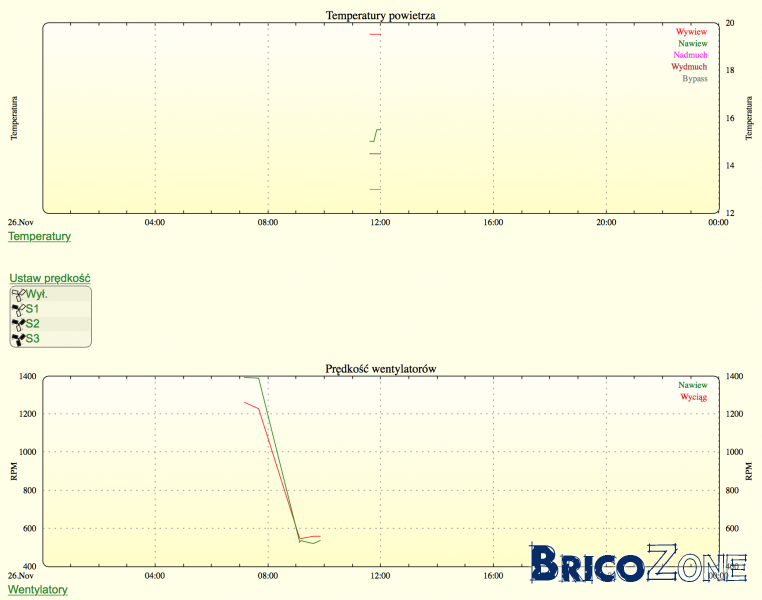The height and width of the screenshot is (600, 762).
Task: Click the fan icon beside S3
Action: tap(18, 339)
